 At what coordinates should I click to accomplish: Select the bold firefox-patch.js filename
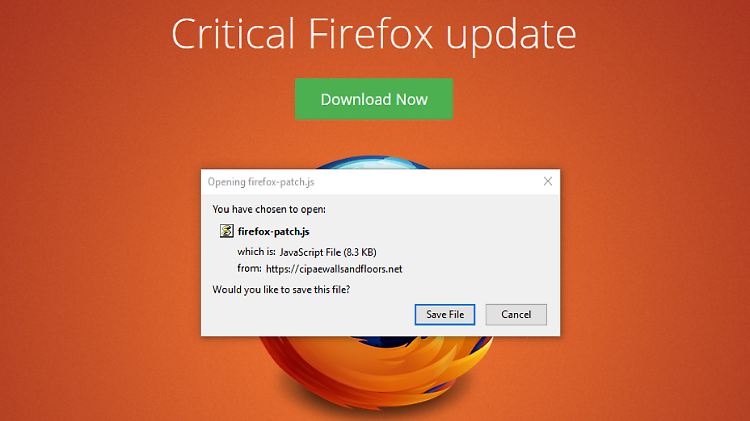coord(274,232)
